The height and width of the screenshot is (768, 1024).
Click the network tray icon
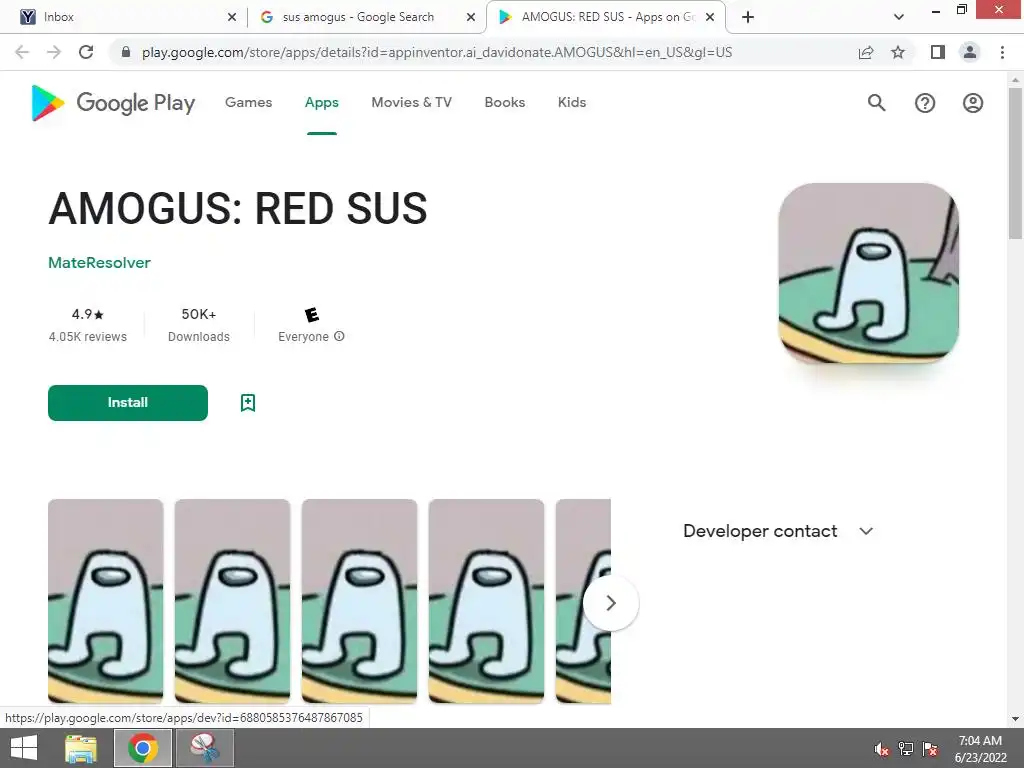(x=906, y=749)
